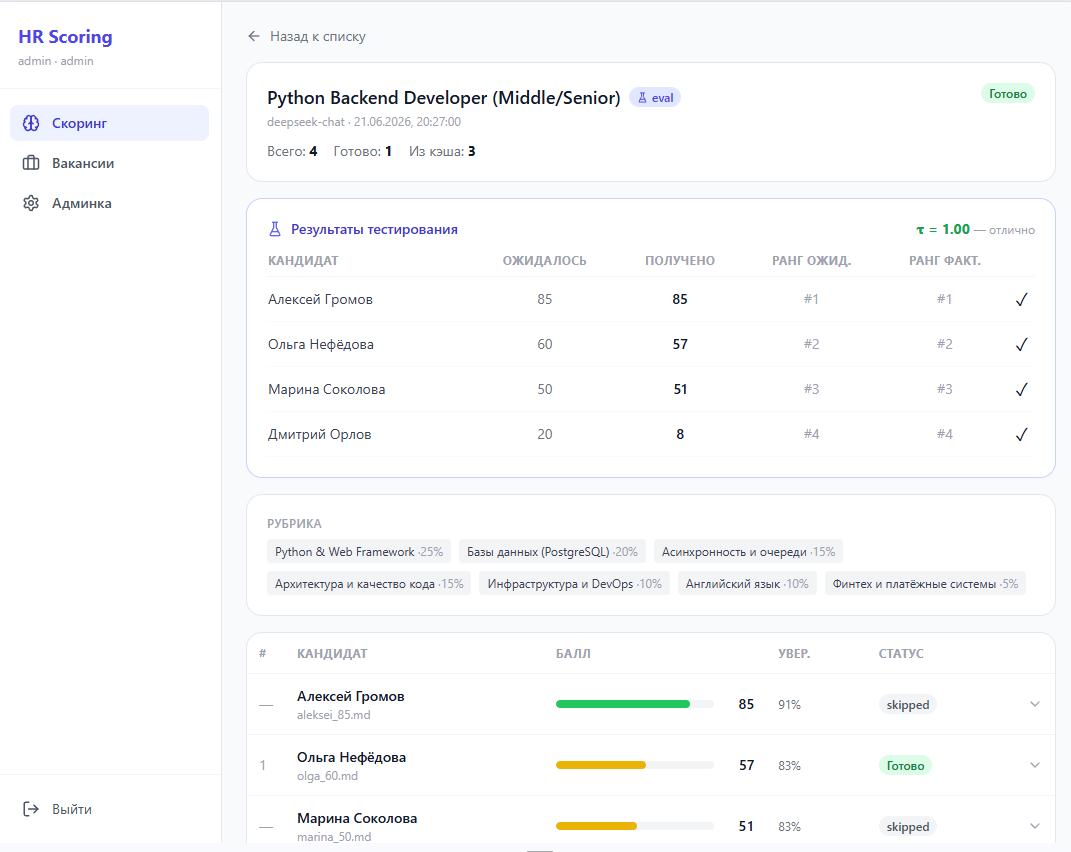
Task: Expand Ольга Нефёдова candidate details
Action: [x=1035, y=765]
